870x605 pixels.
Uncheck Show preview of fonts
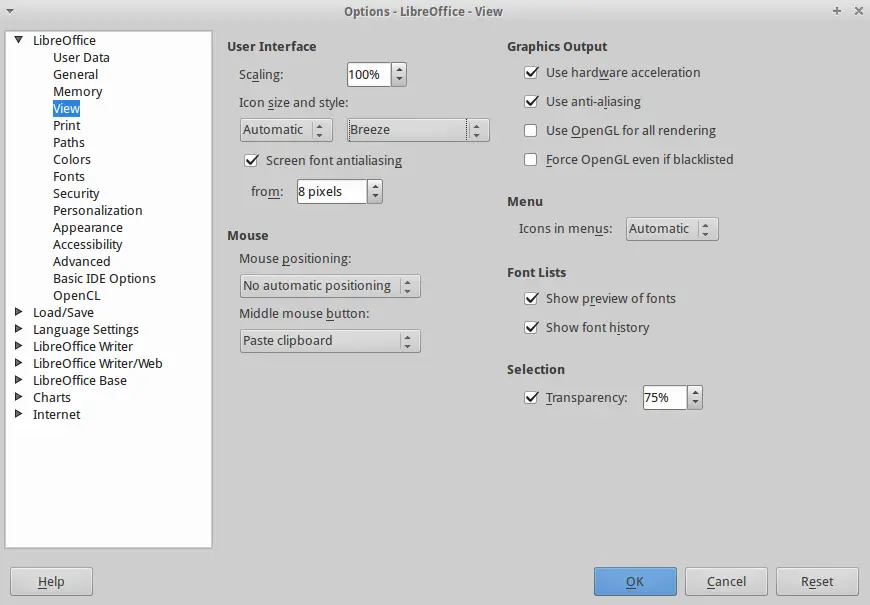pyautogui.click(x=531, y=299)
